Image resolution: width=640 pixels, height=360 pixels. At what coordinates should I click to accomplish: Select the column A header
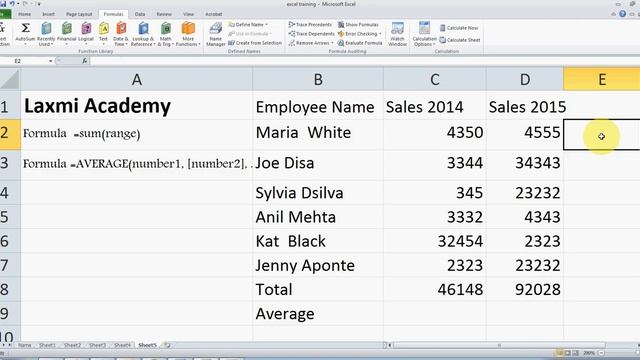[136, 79]
